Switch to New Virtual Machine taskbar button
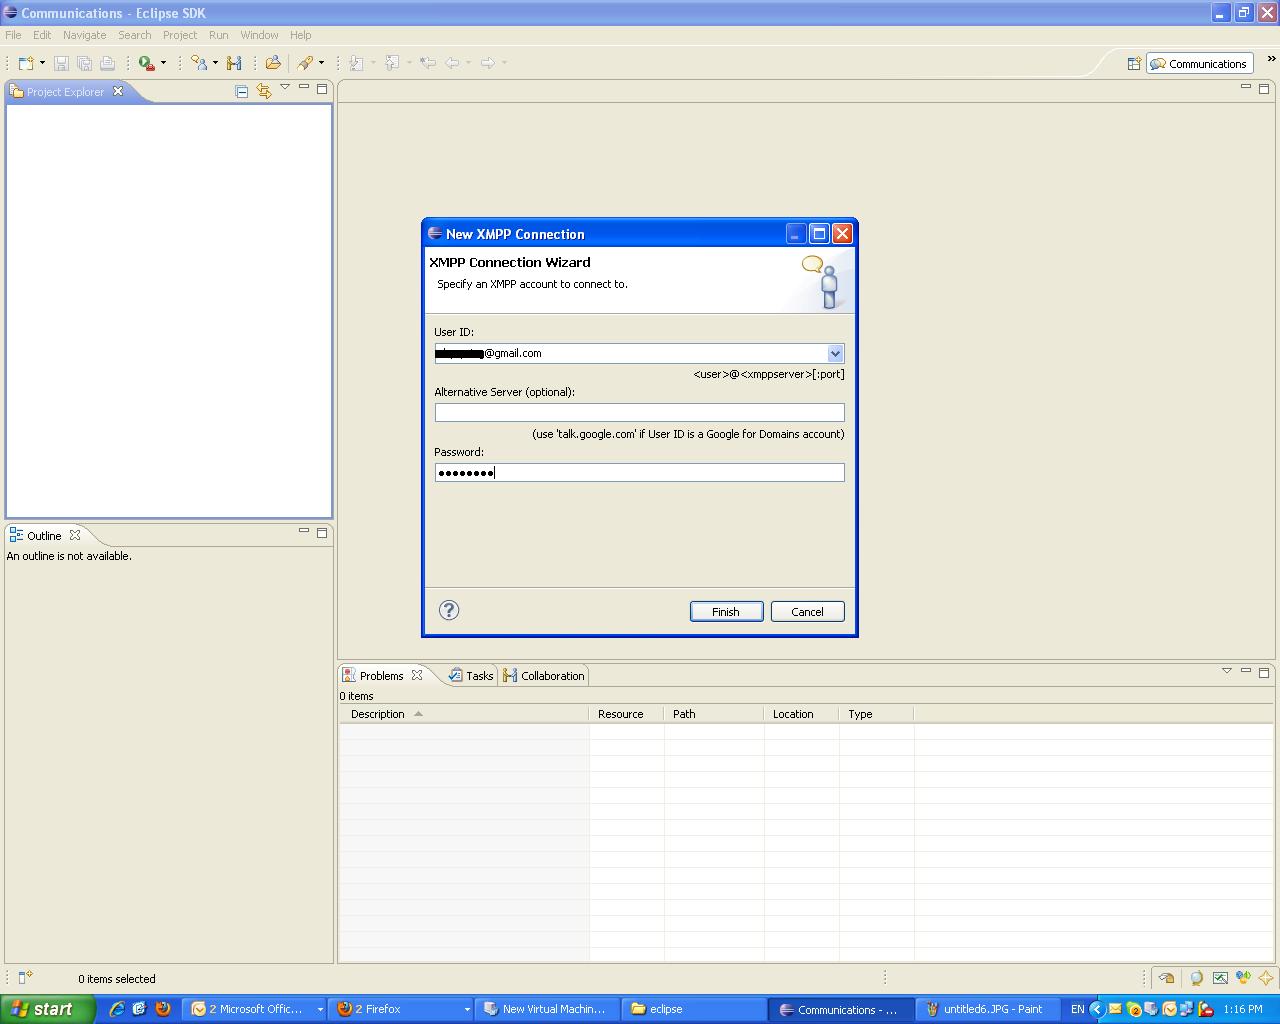Screen dimensions: 1280x1024 (x=547, y=1009)
